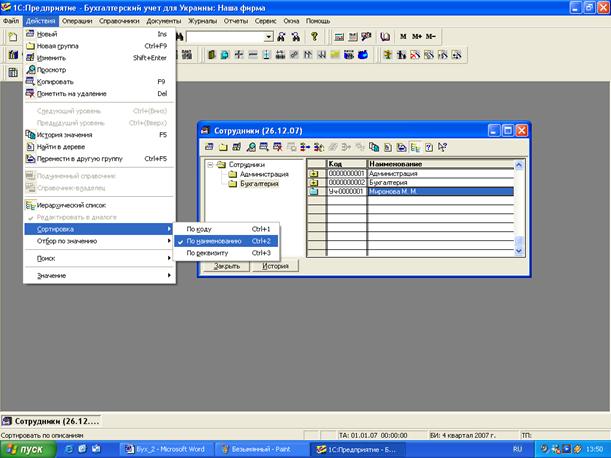The height and width of the screenshot is (458, 611).
Task: Click the question mark description icon in Сотрудники toolbar
Action: pos(429,147)
